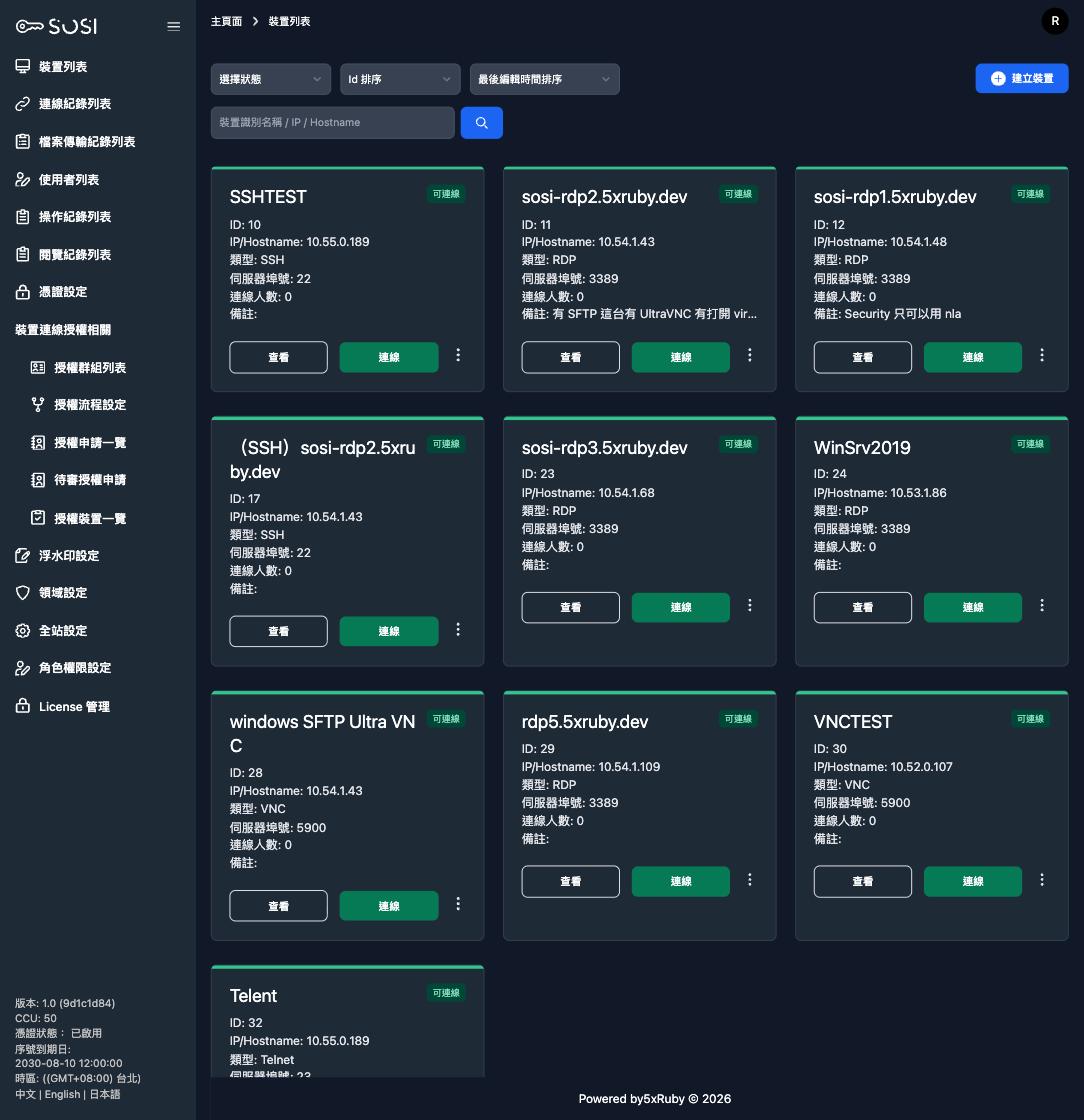1084x1120 pixels.
Task: Click 主頁面 breadcrumb link
Action: 226,21
